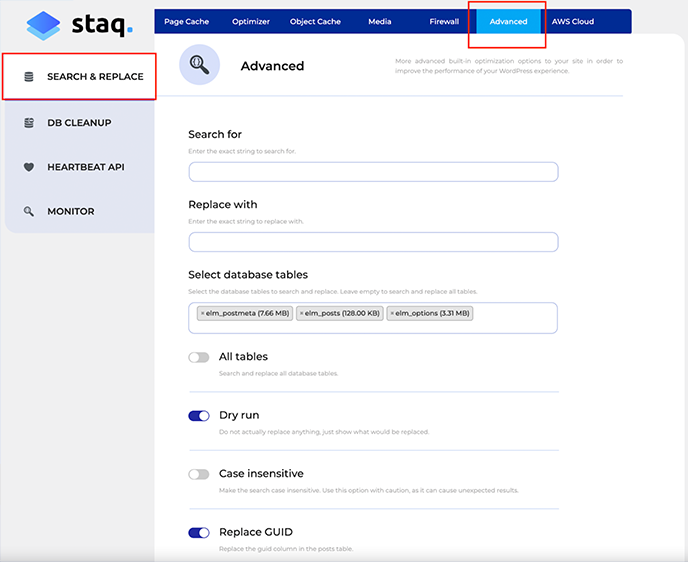Select the Advanced tab
The height and width of the screenshot is (562, 688).
pyautogui.click(x=509, y=21)
